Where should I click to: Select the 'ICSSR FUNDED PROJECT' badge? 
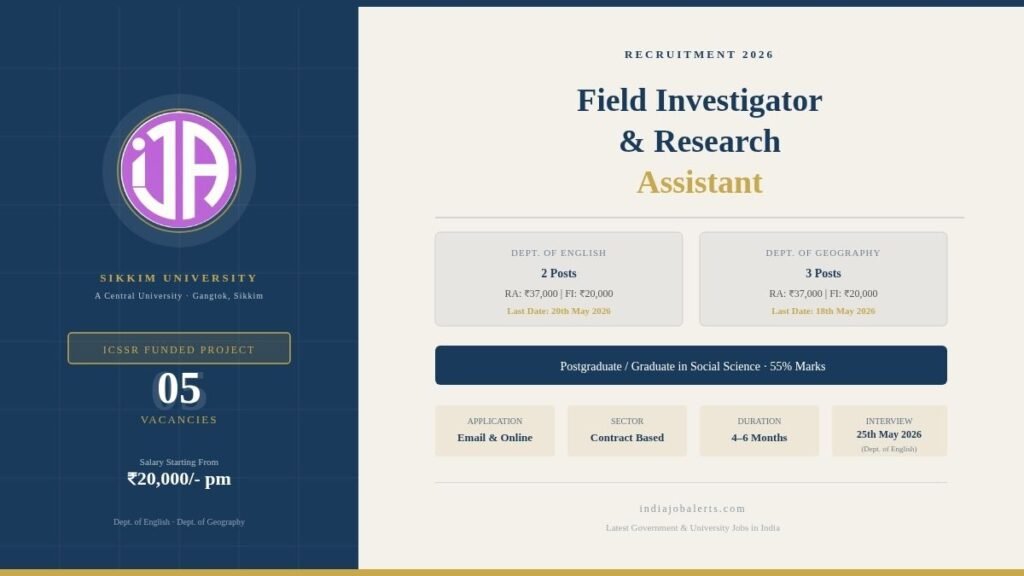click(179, 349)
